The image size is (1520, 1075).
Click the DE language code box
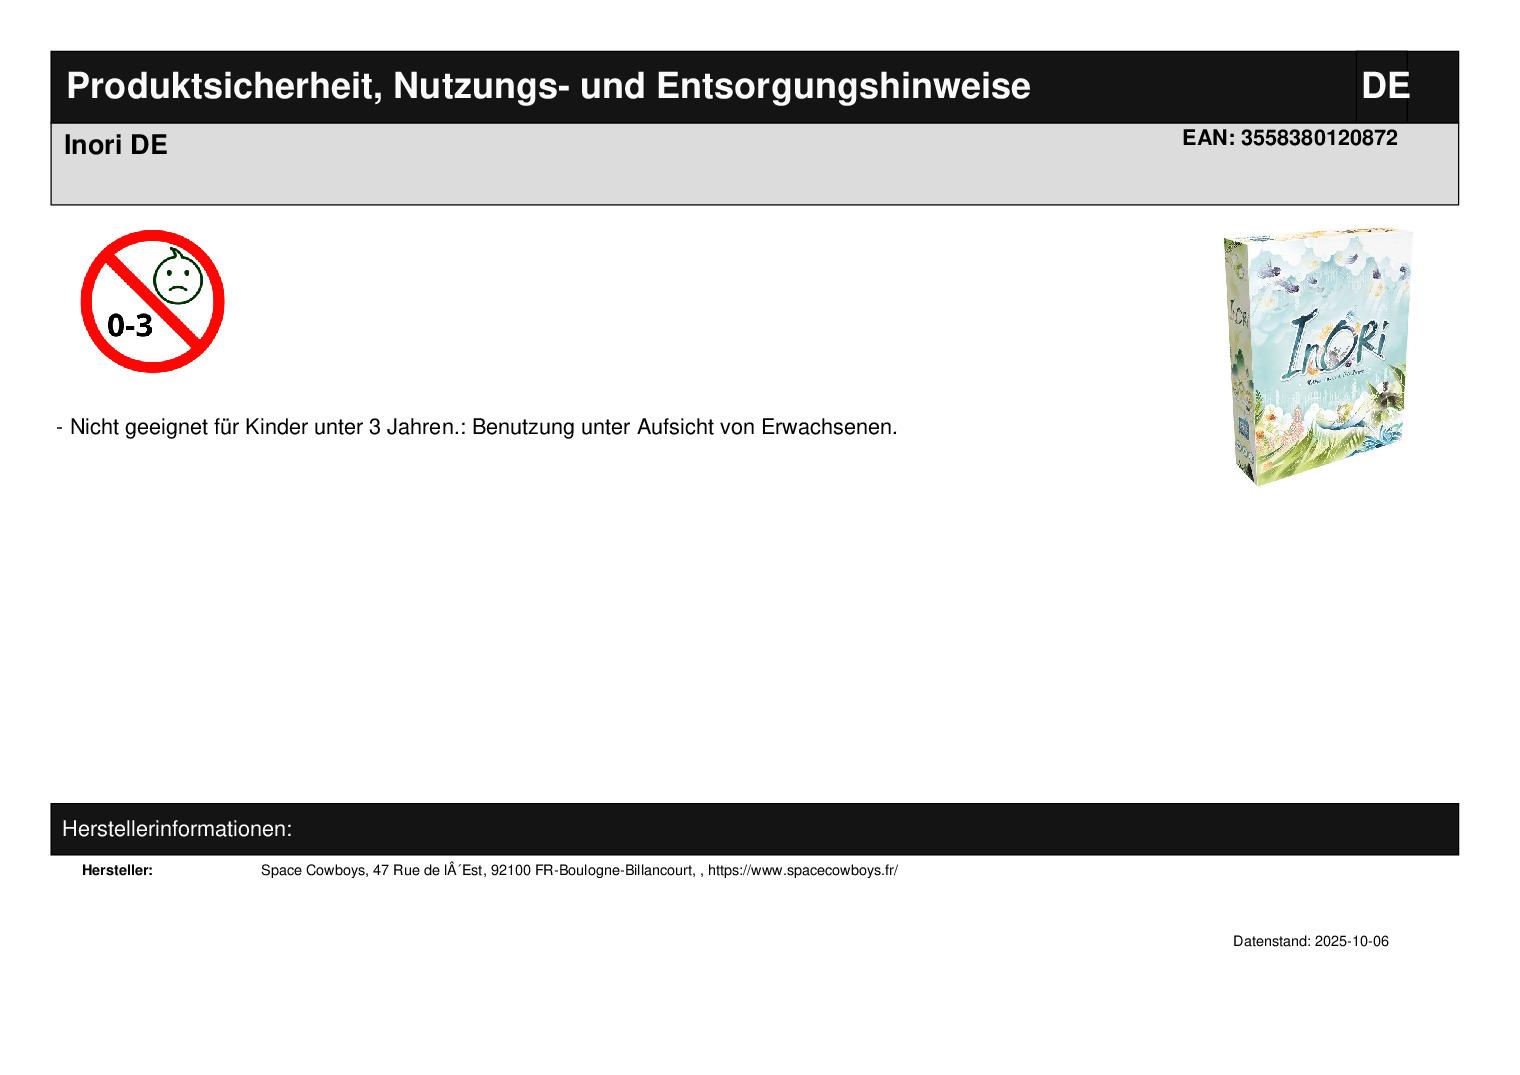(x=1384, y=87)
